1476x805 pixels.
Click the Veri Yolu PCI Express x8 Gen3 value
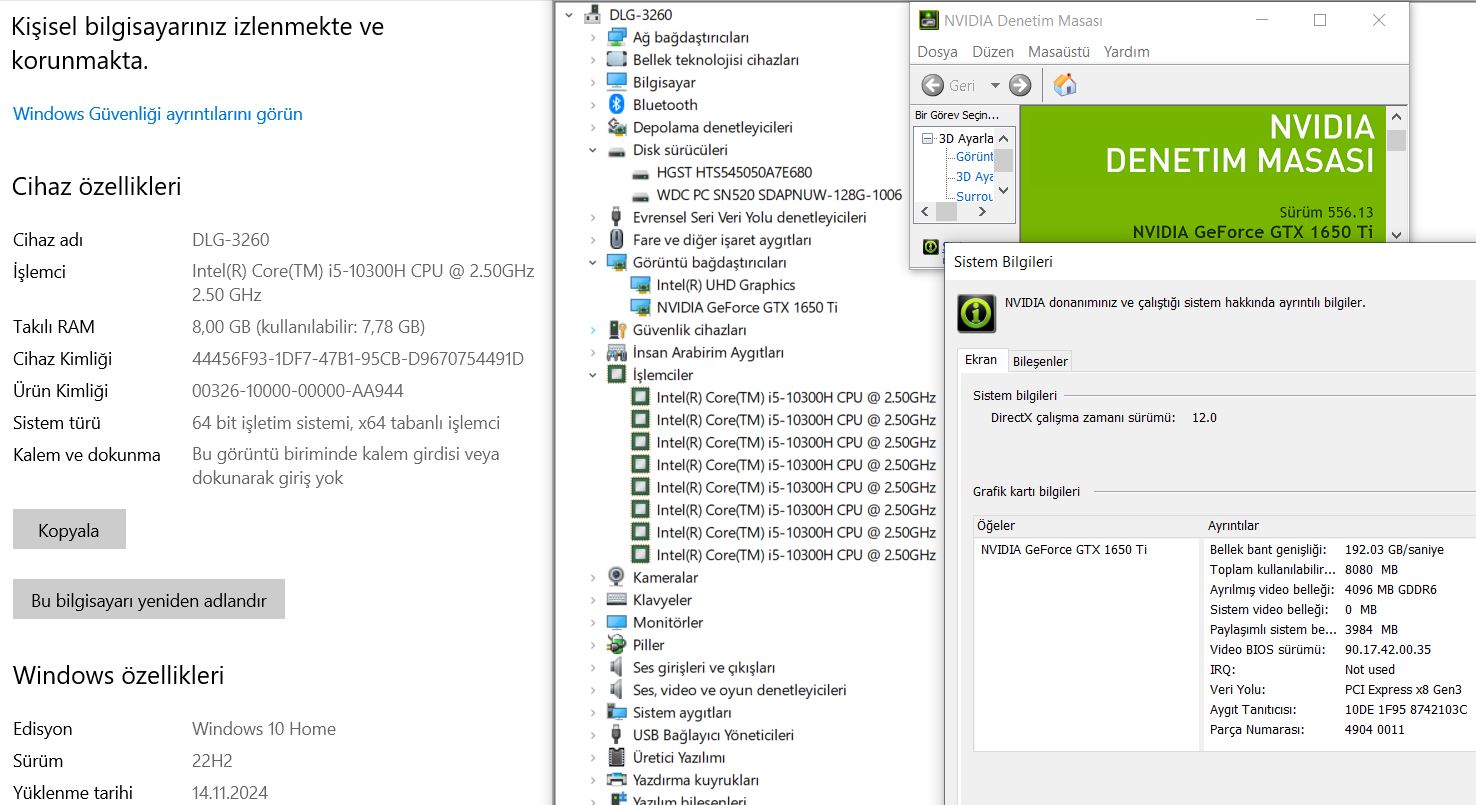(1403, 689)
